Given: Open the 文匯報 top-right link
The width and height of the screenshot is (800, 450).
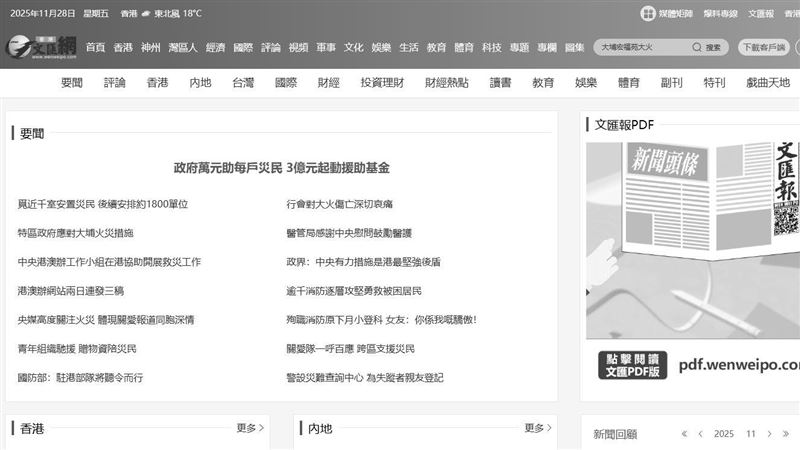Looking at the screenshot, I should (761, 14).
